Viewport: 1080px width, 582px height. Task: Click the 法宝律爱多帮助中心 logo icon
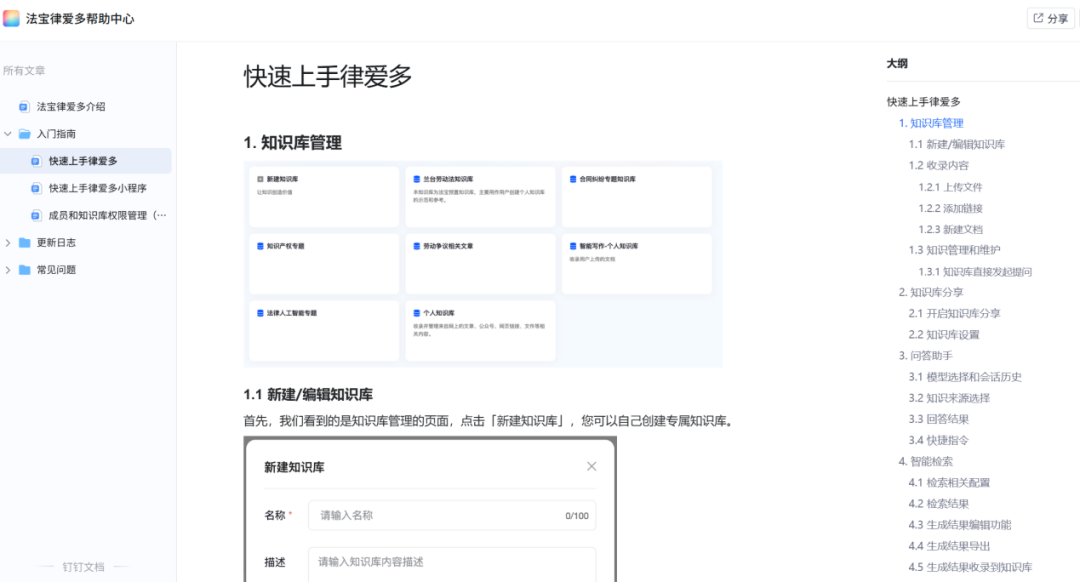click(x=13, y=18)
